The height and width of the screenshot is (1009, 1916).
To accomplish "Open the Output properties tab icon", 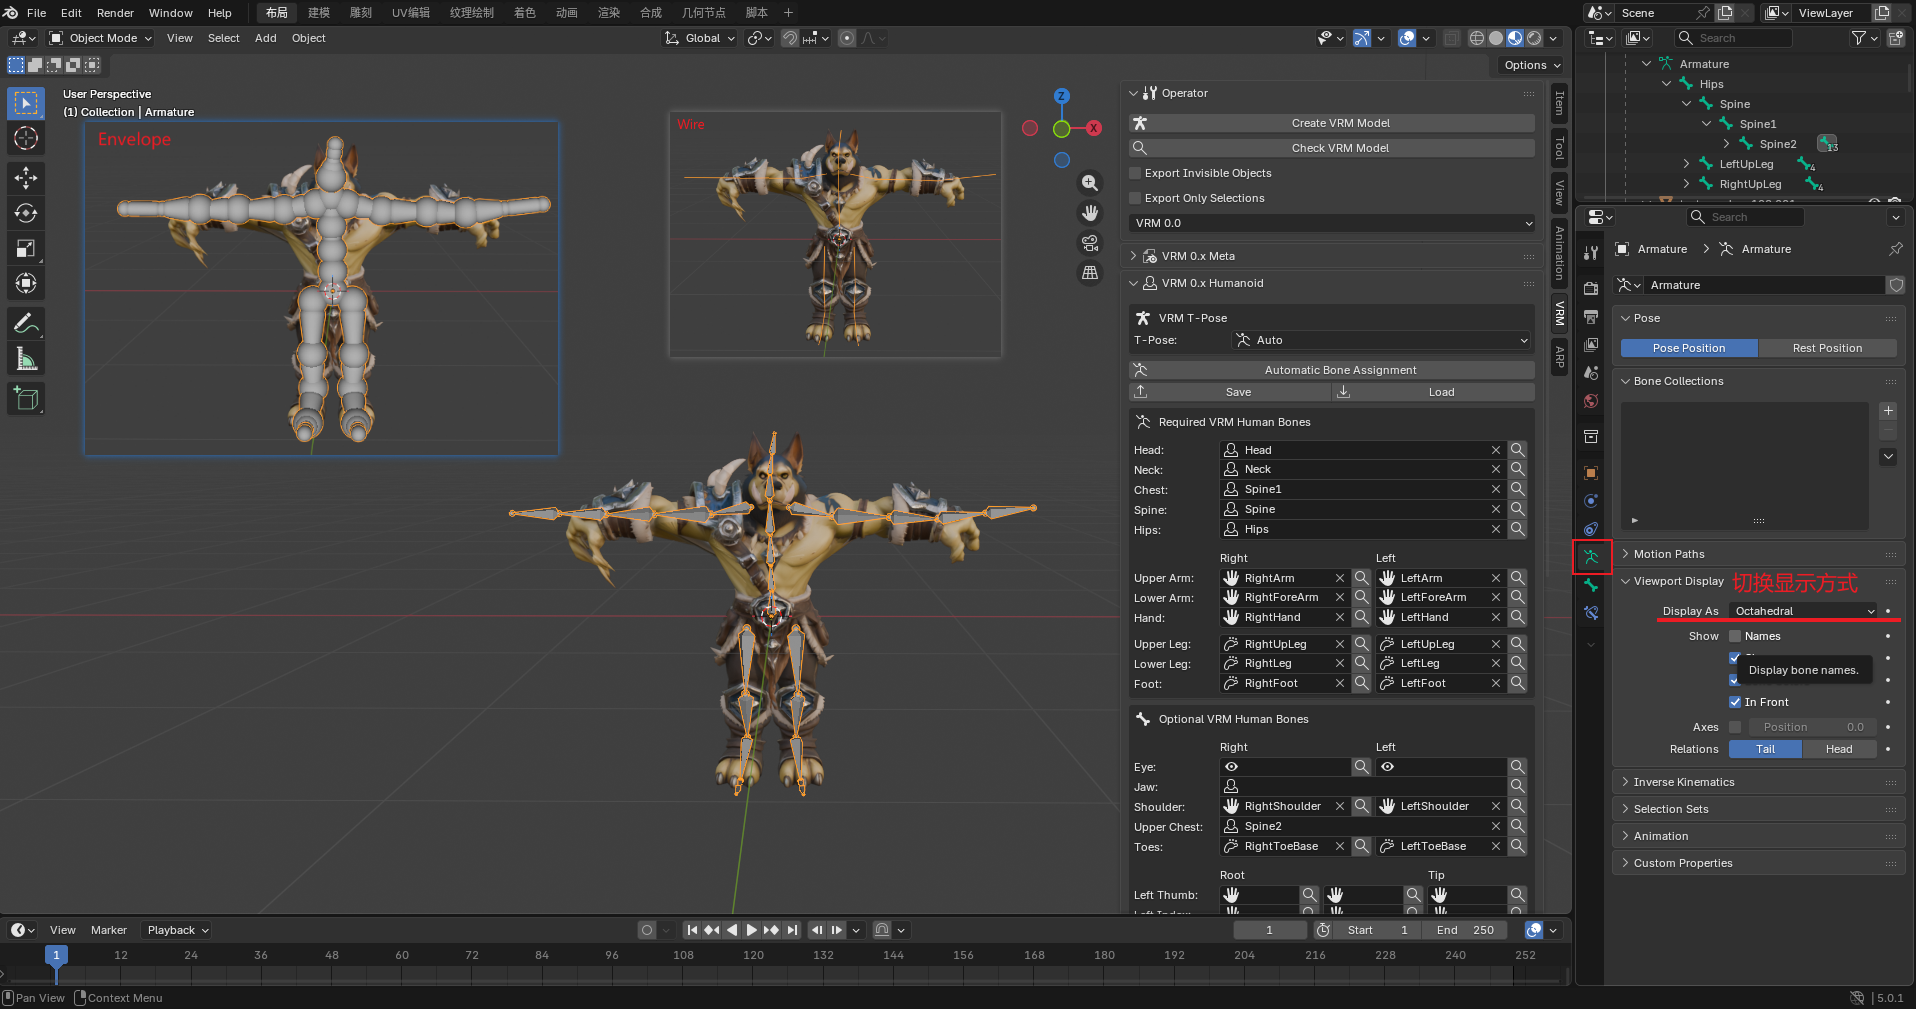I will click(x=1591, y=316).
